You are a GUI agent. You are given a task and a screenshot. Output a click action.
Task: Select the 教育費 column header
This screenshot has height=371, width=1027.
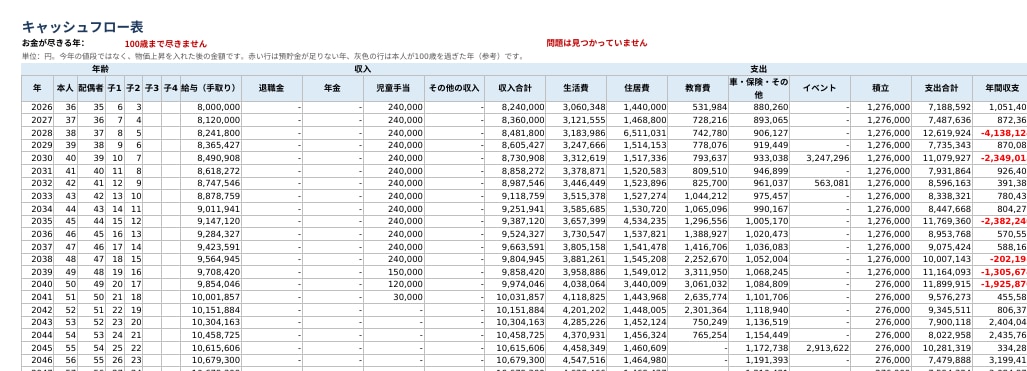[x=698, y=88]
